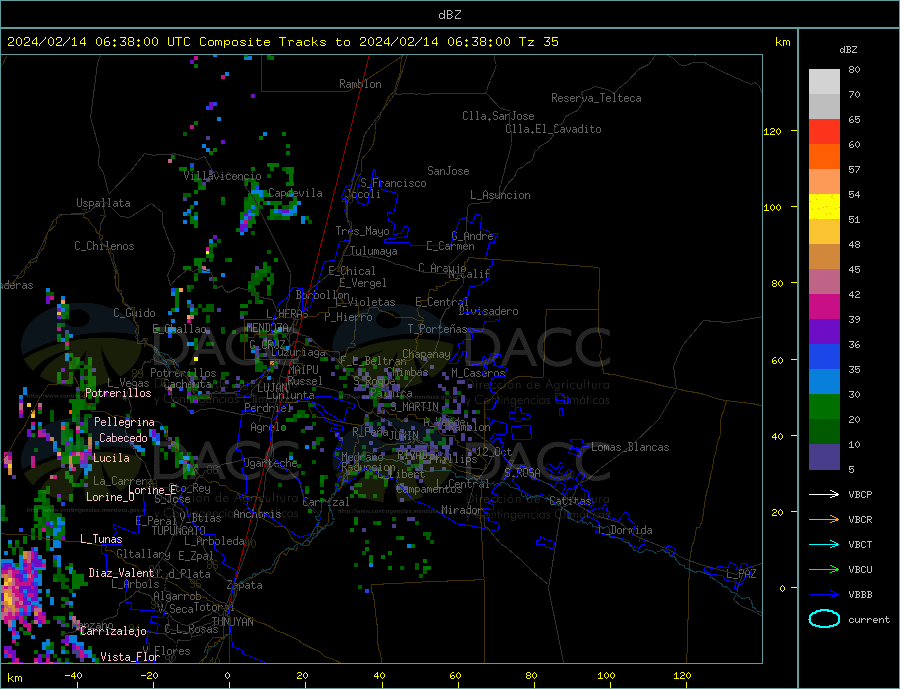The width and height of the screenshot is (900, 689).
Task: Click the C_Guido place label
Action: (x=134, y=313)
